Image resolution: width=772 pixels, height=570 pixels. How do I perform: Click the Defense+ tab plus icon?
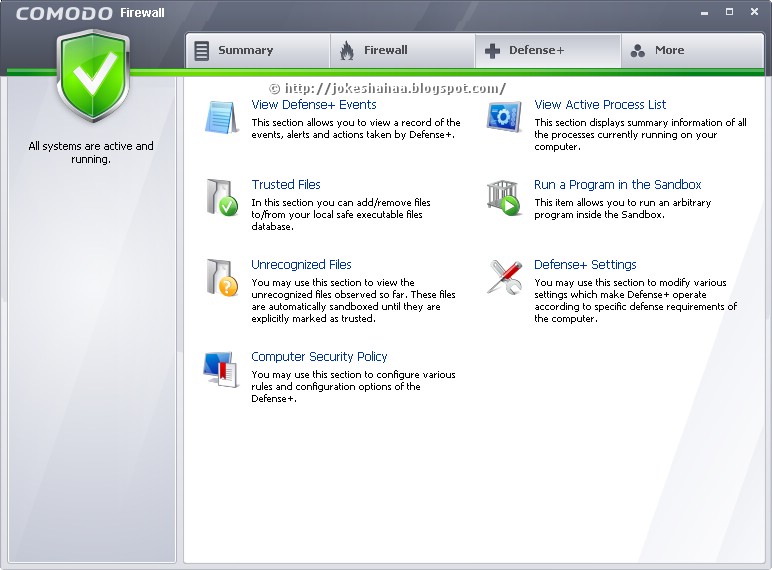pos(492,50)
